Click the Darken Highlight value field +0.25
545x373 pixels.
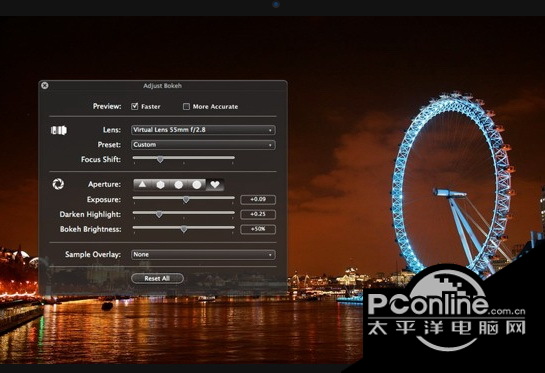point(258,214)
